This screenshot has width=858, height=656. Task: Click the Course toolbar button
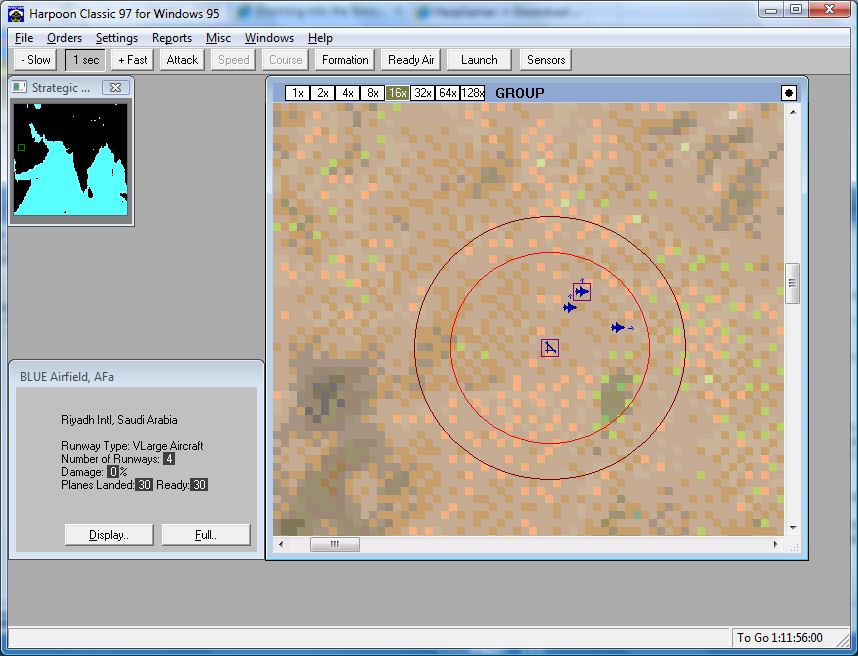[285, 60]
